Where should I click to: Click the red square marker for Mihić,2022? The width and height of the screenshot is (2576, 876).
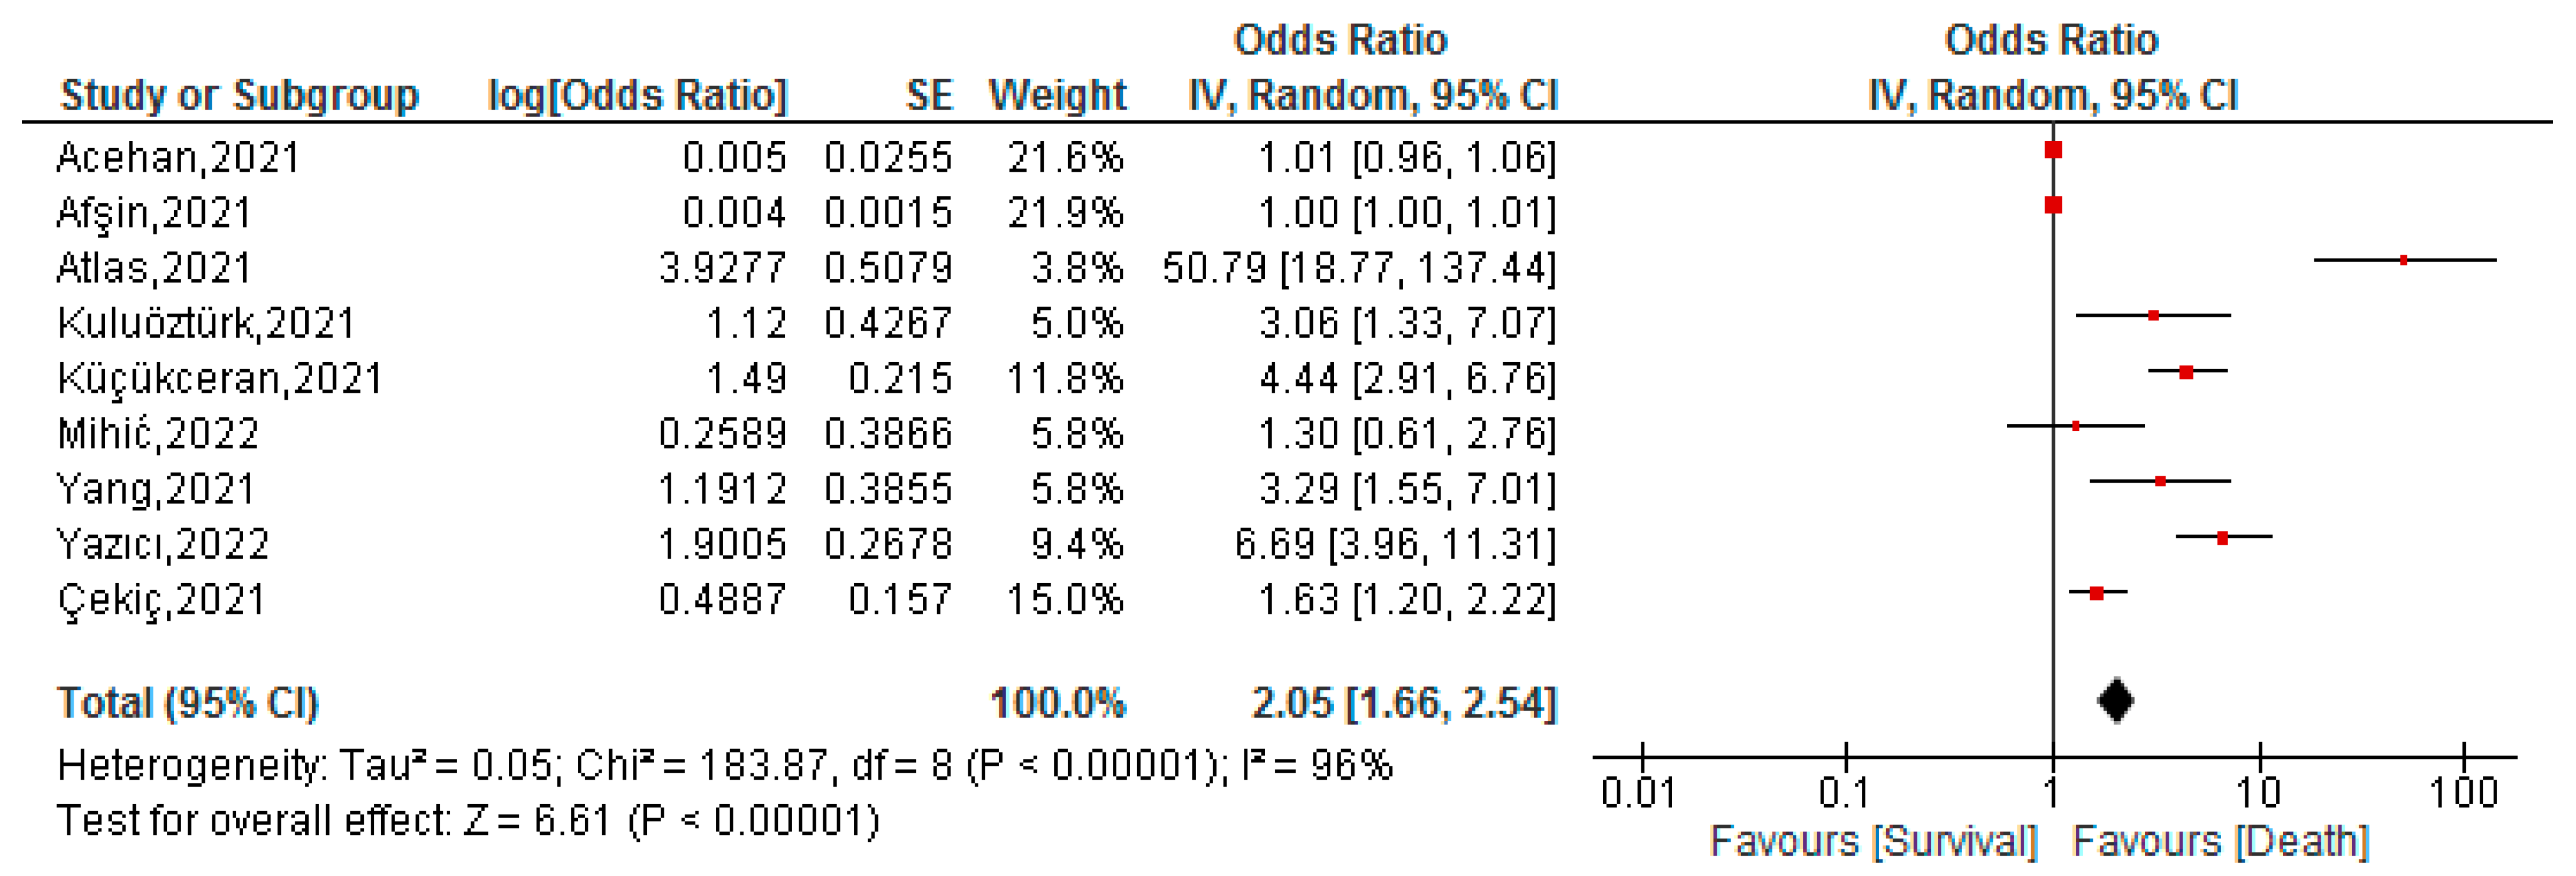click(x=2076, y=427)
